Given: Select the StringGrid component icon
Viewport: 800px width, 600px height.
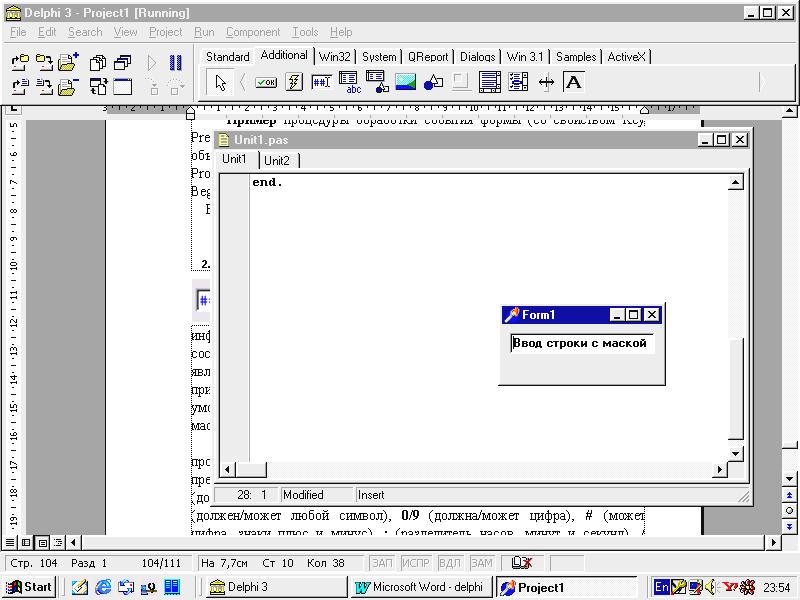Looking at the screenshot, I should point(349,82).
